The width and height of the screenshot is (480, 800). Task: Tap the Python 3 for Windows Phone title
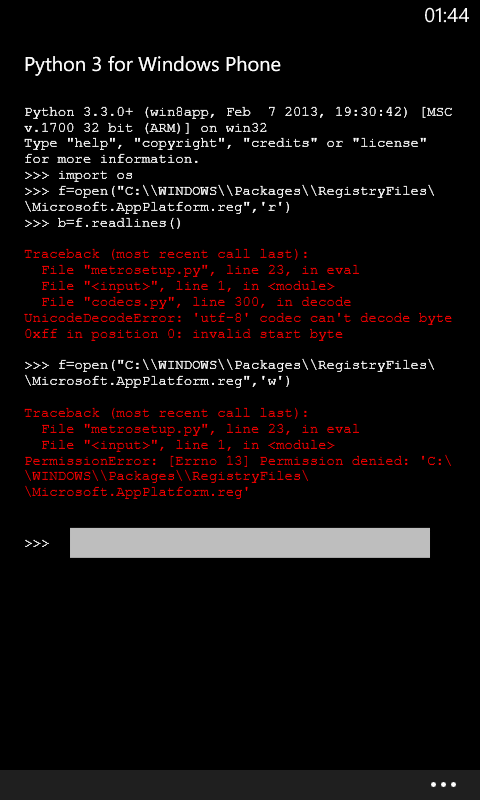(153, 65)
